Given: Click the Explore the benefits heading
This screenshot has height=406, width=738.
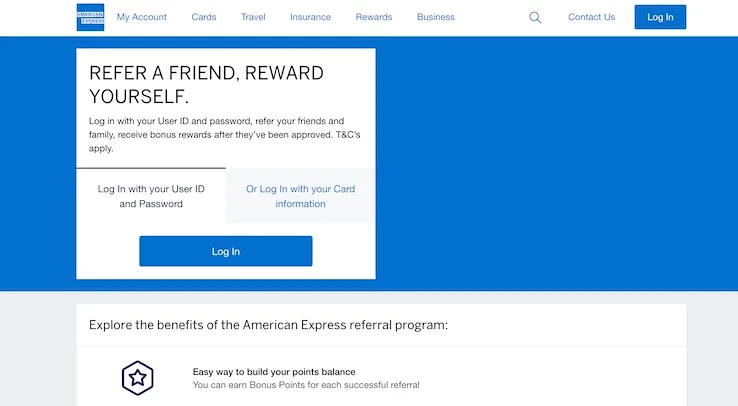Looking at the screenshot, I should (x=268, y=325).
